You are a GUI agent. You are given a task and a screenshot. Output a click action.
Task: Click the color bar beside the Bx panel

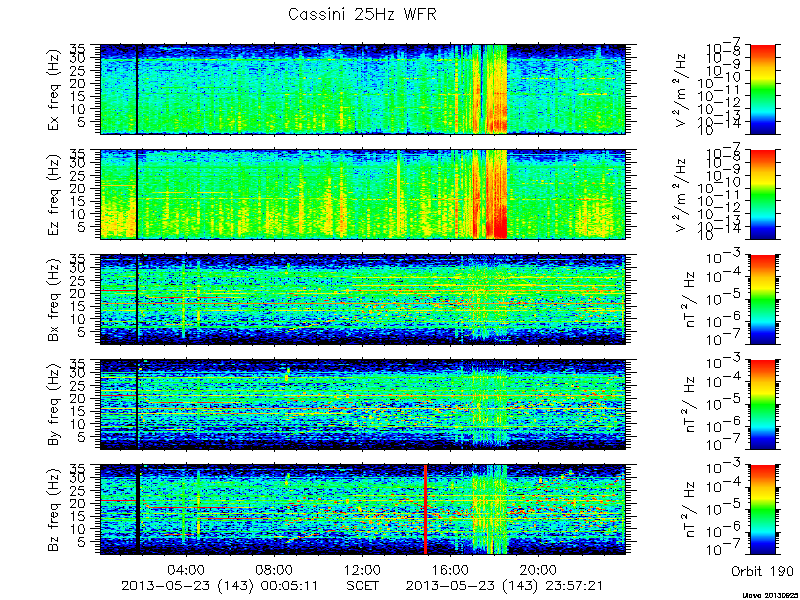point(762,299)
